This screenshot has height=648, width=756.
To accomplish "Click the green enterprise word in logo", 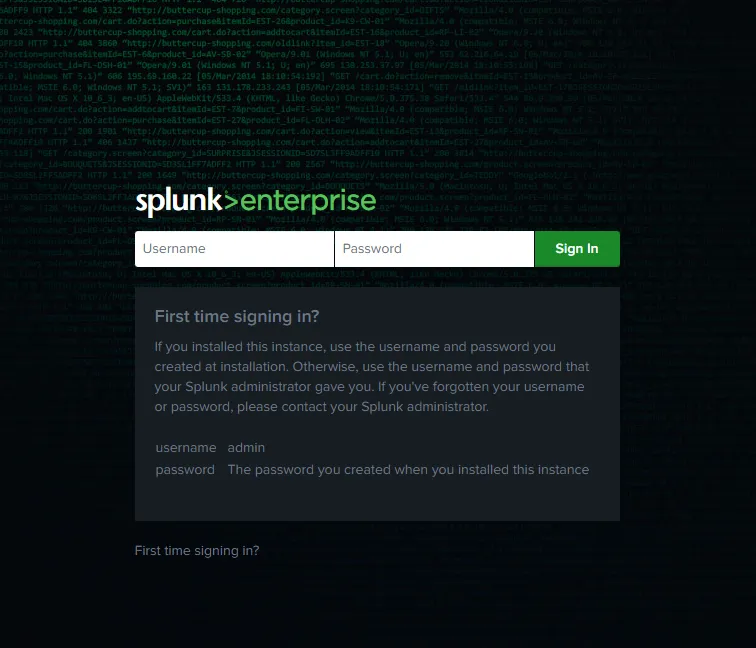I will click(x=308, y=202).
